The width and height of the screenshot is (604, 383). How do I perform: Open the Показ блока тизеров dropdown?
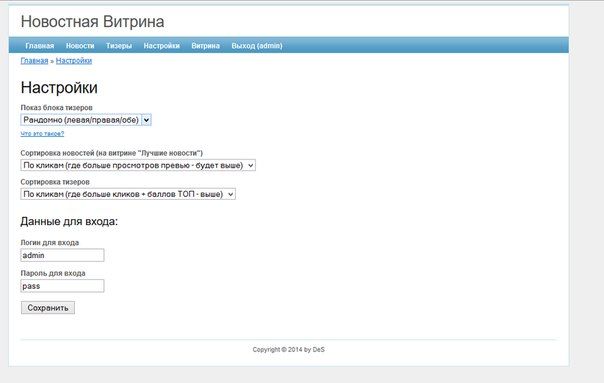pos(86,120)
